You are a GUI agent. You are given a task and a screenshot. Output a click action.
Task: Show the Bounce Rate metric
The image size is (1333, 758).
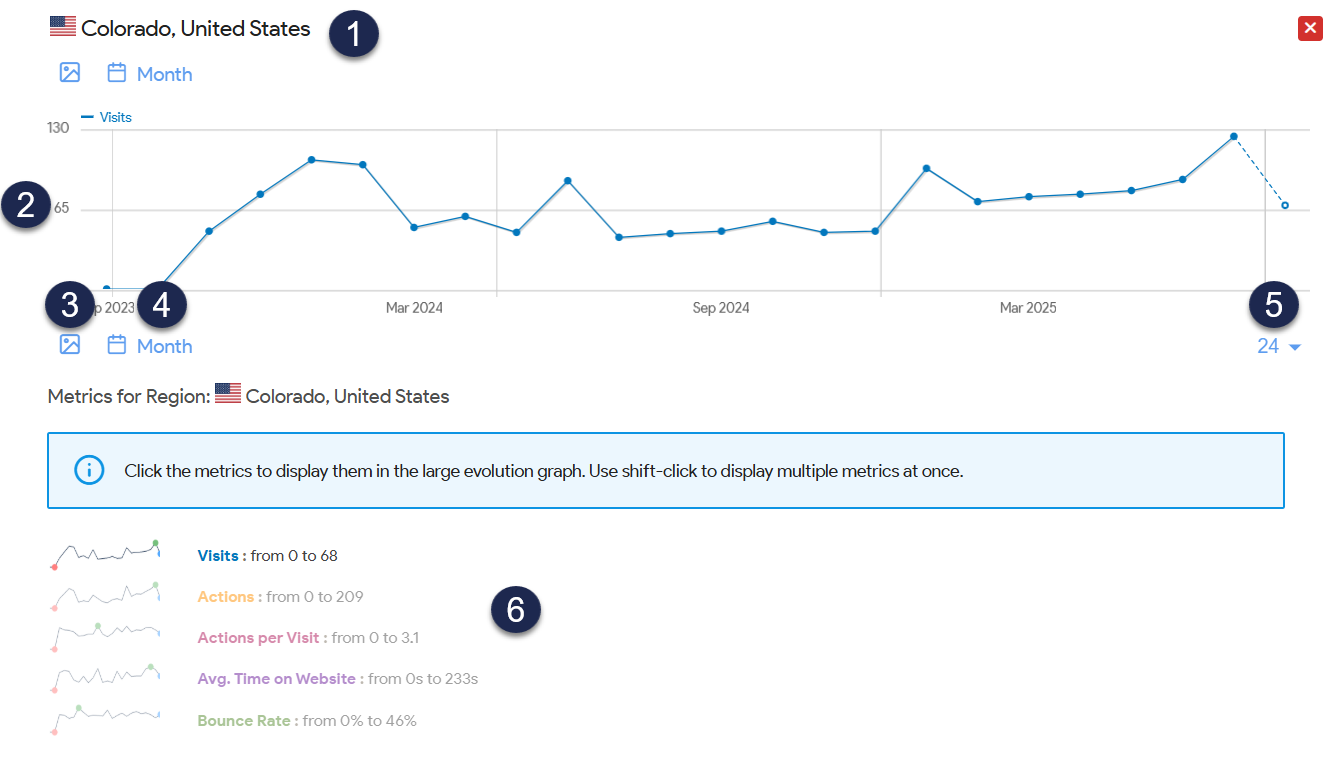[x=244, y=720]
